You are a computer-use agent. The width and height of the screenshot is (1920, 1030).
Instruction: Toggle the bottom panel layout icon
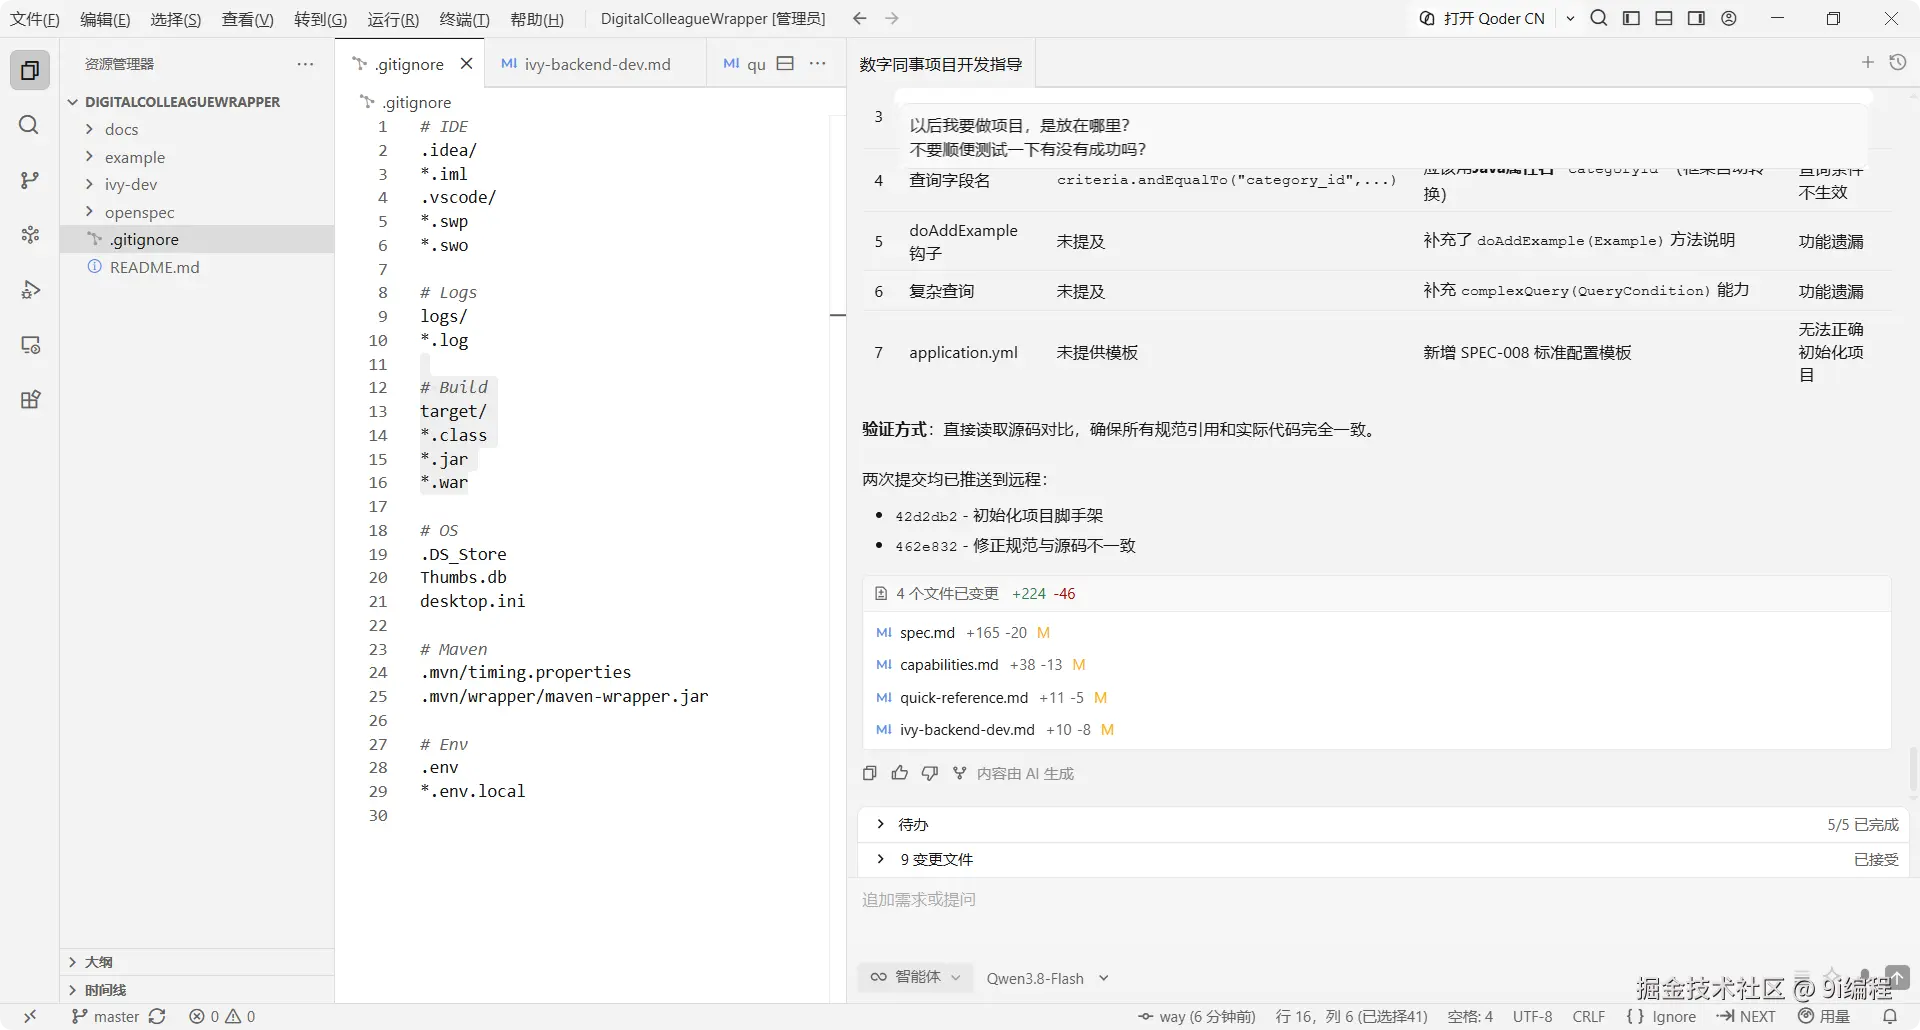pos(1664,18)
